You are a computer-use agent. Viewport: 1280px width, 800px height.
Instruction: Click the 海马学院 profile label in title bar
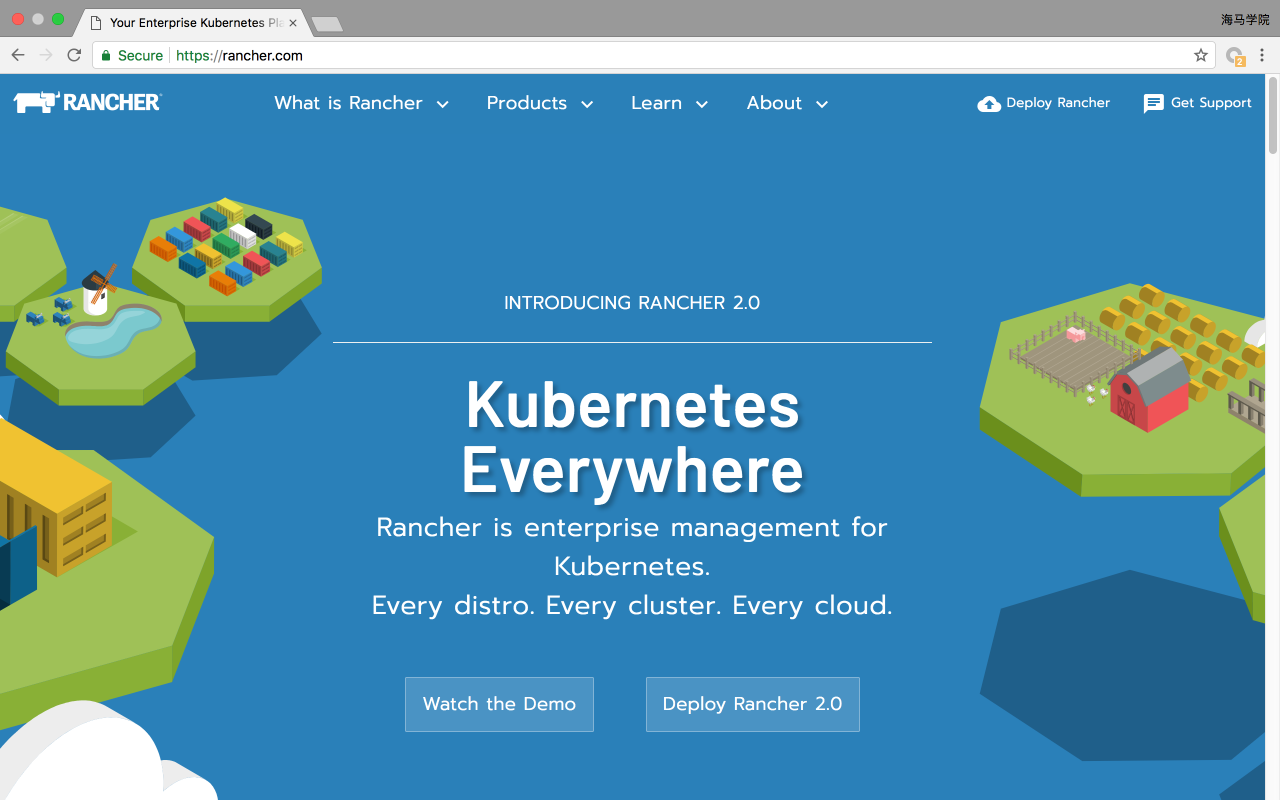(x=1245, y=19)
